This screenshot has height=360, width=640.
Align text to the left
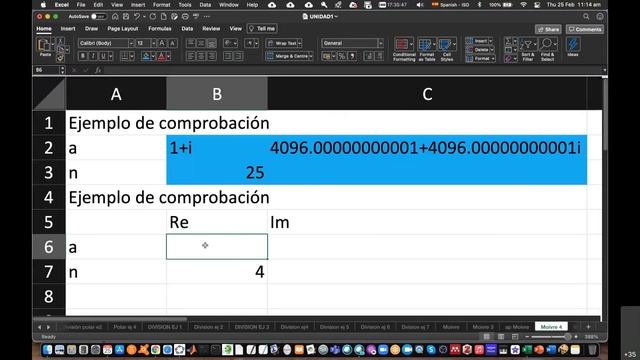tap(191, 56)
